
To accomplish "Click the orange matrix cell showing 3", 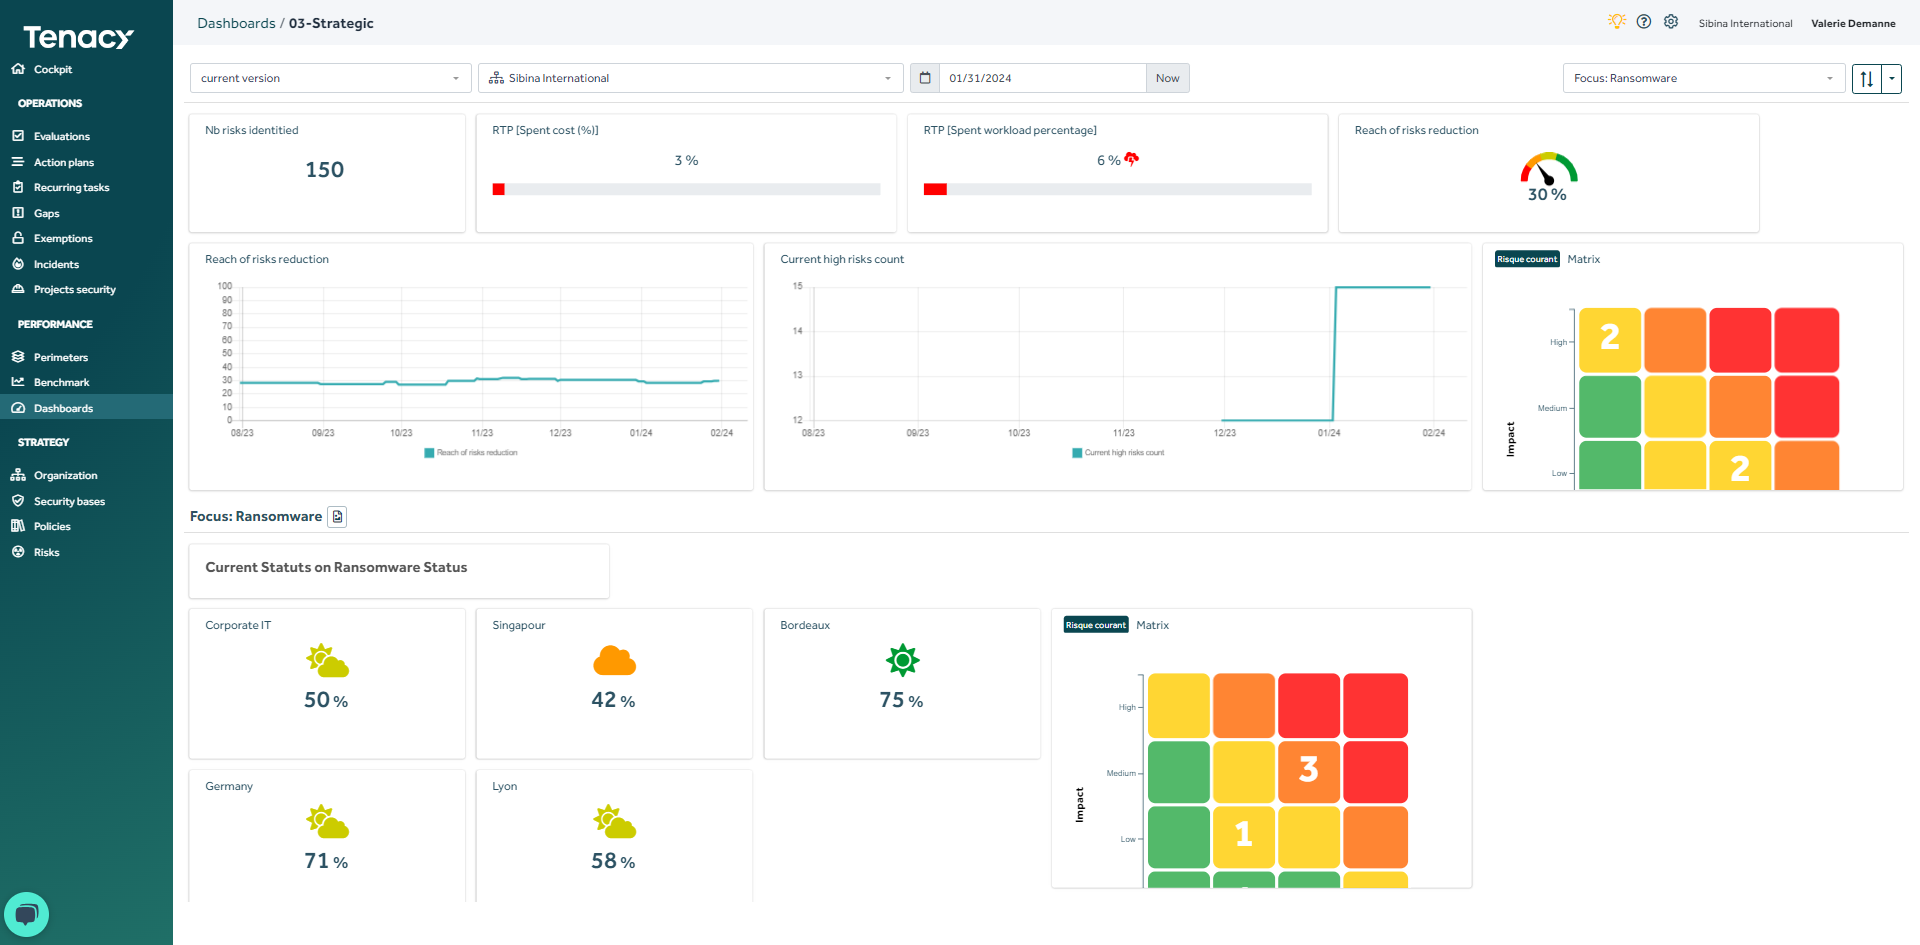I will pos(1309,771).
